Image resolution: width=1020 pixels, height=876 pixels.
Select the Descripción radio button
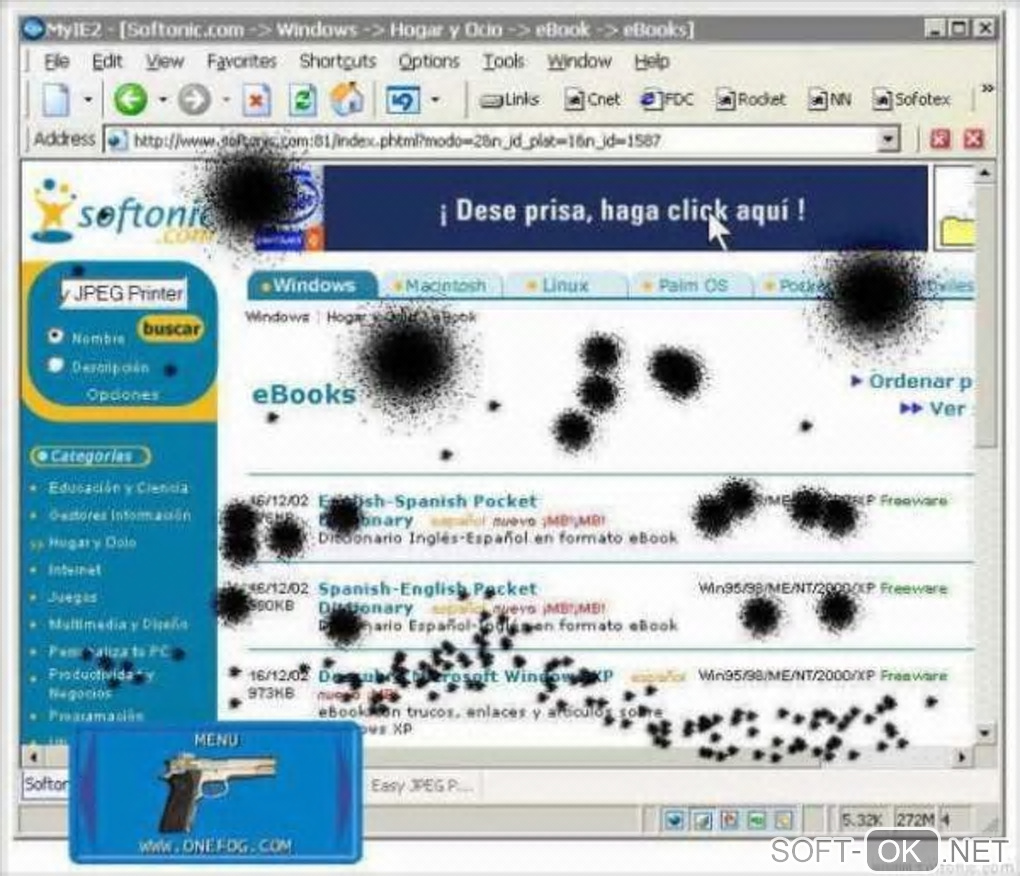(x=55, y=365)
